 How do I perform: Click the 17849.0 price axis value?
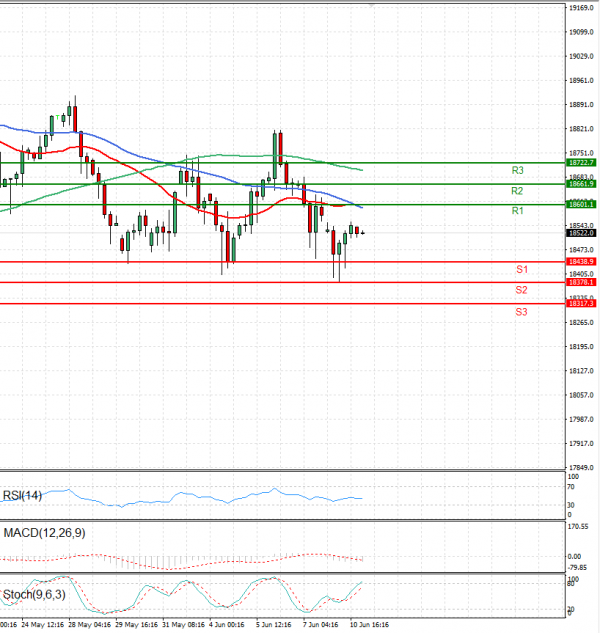[x=581, y=467]
